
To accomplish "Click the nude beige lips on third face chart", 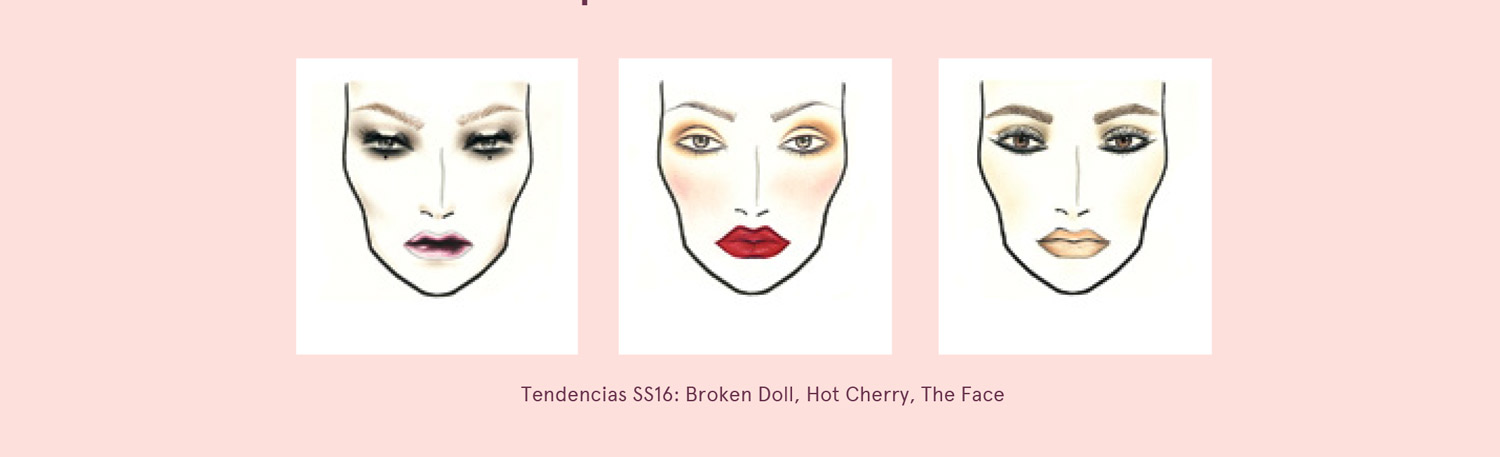I will (1073, 243).
